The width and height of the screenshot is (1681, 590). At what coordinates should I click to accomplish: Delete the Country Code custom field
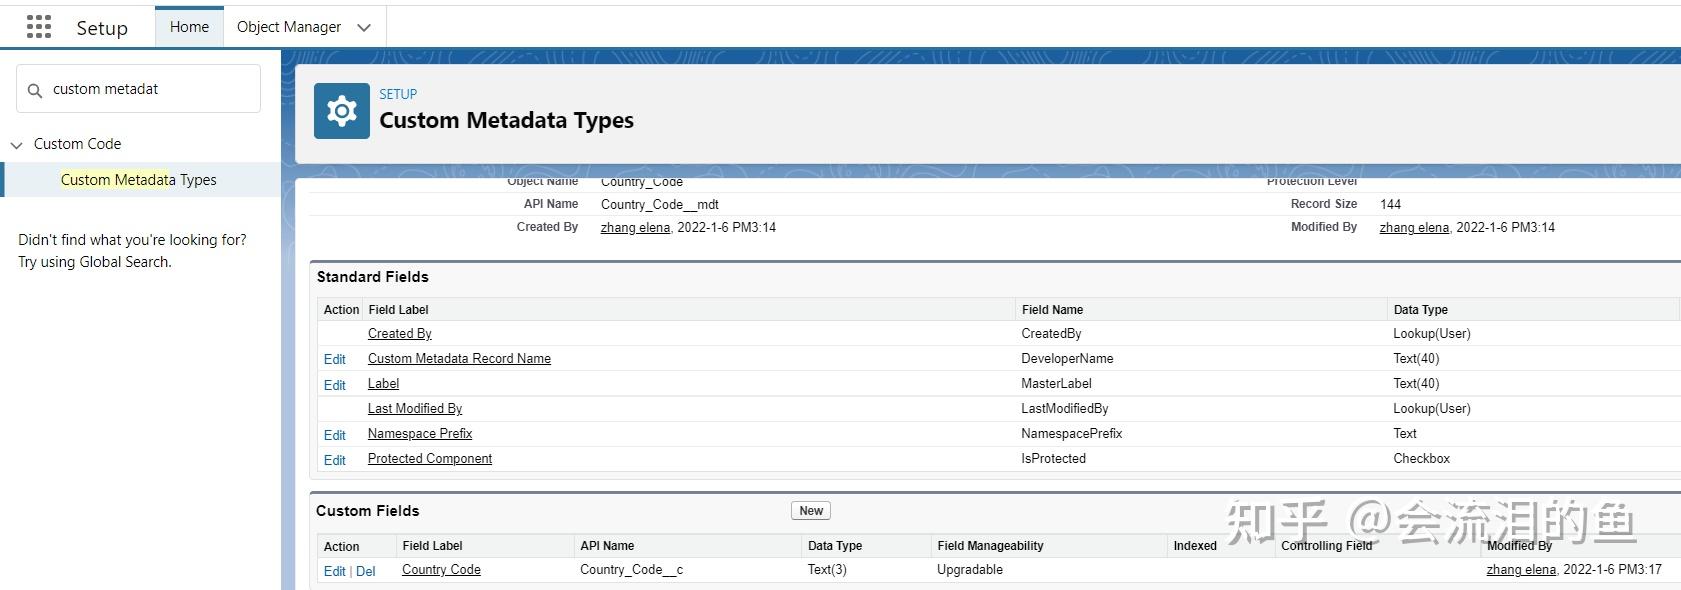[366, 571]
